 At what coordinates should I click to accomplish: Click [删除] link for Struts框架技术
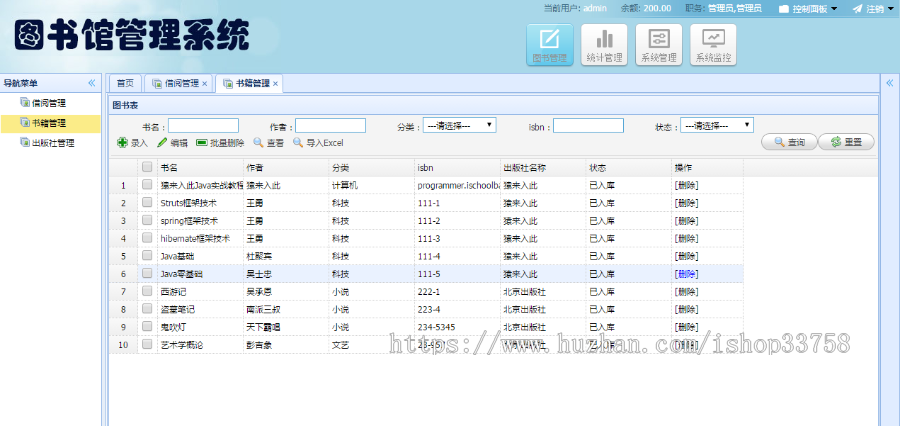[686, 203]
